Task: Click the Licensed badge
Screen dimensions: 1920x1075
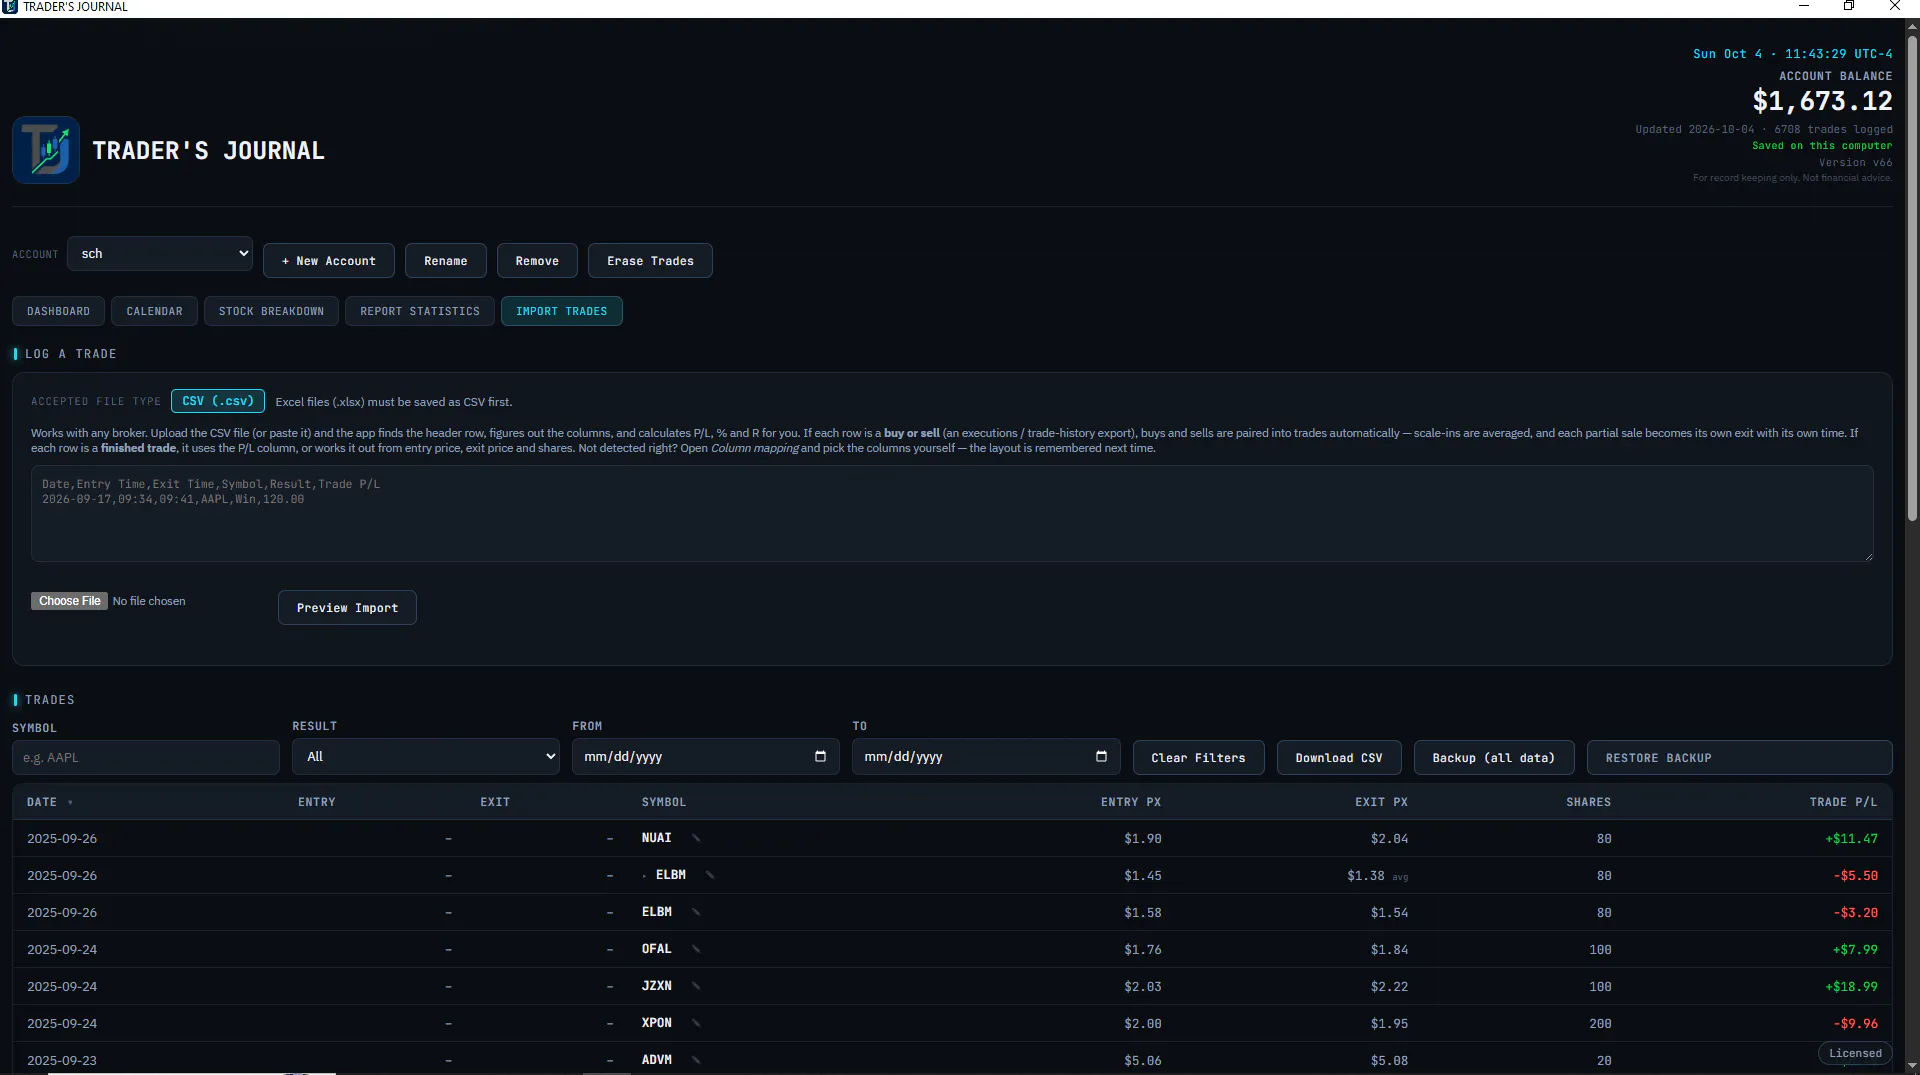Action: [x=1855, y=1053]
